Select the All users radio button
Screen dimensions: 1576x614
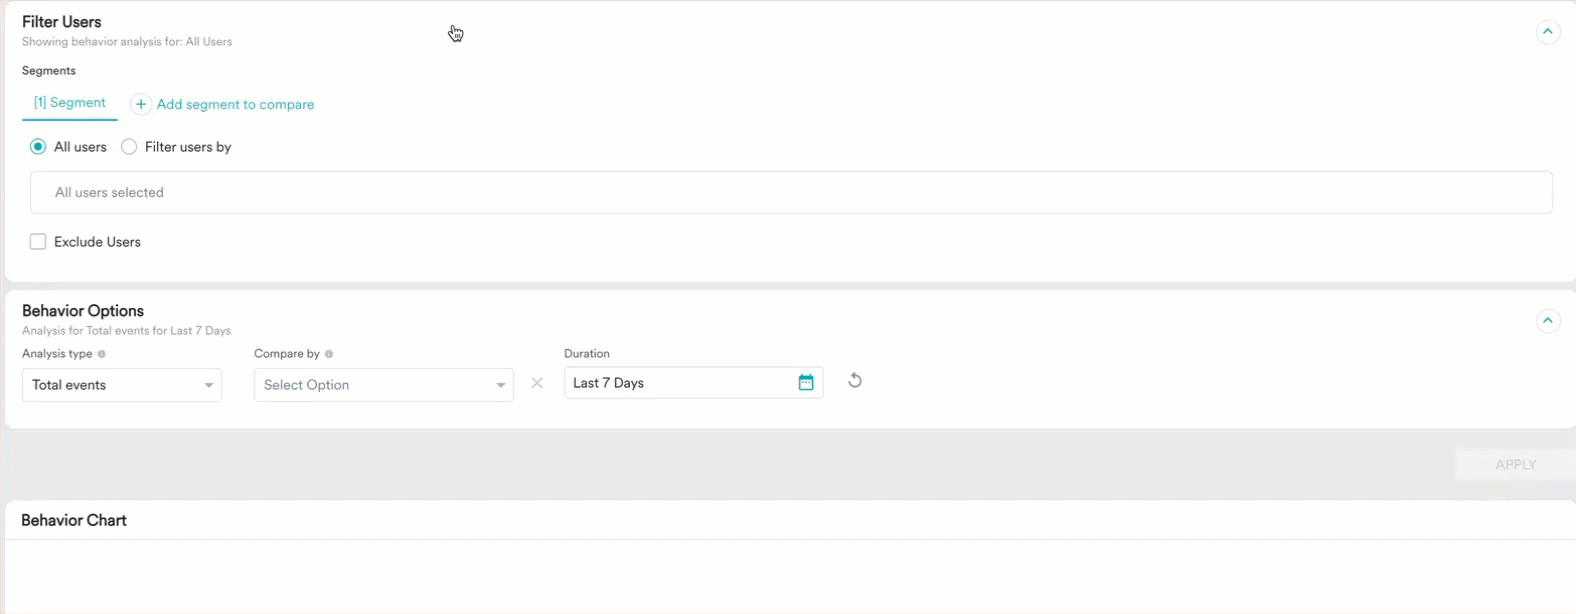[x=38, y=147]
